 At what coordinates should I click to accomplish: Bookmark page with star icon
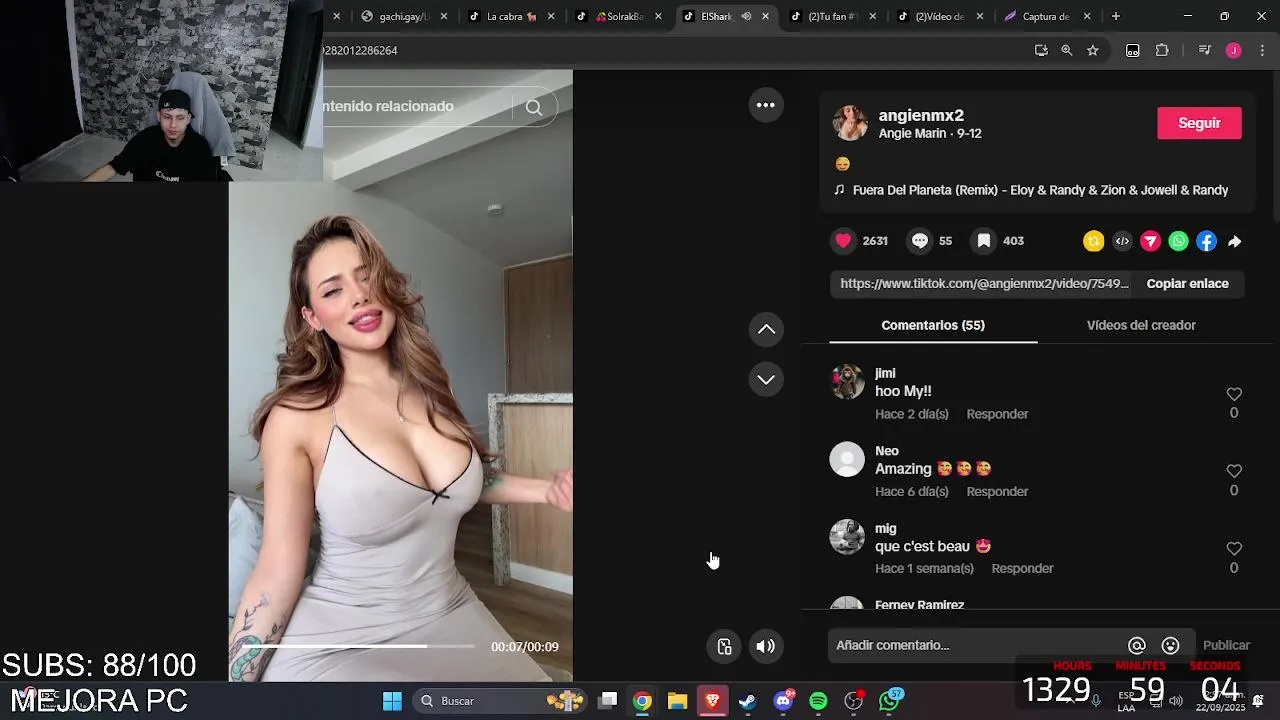1093,50
